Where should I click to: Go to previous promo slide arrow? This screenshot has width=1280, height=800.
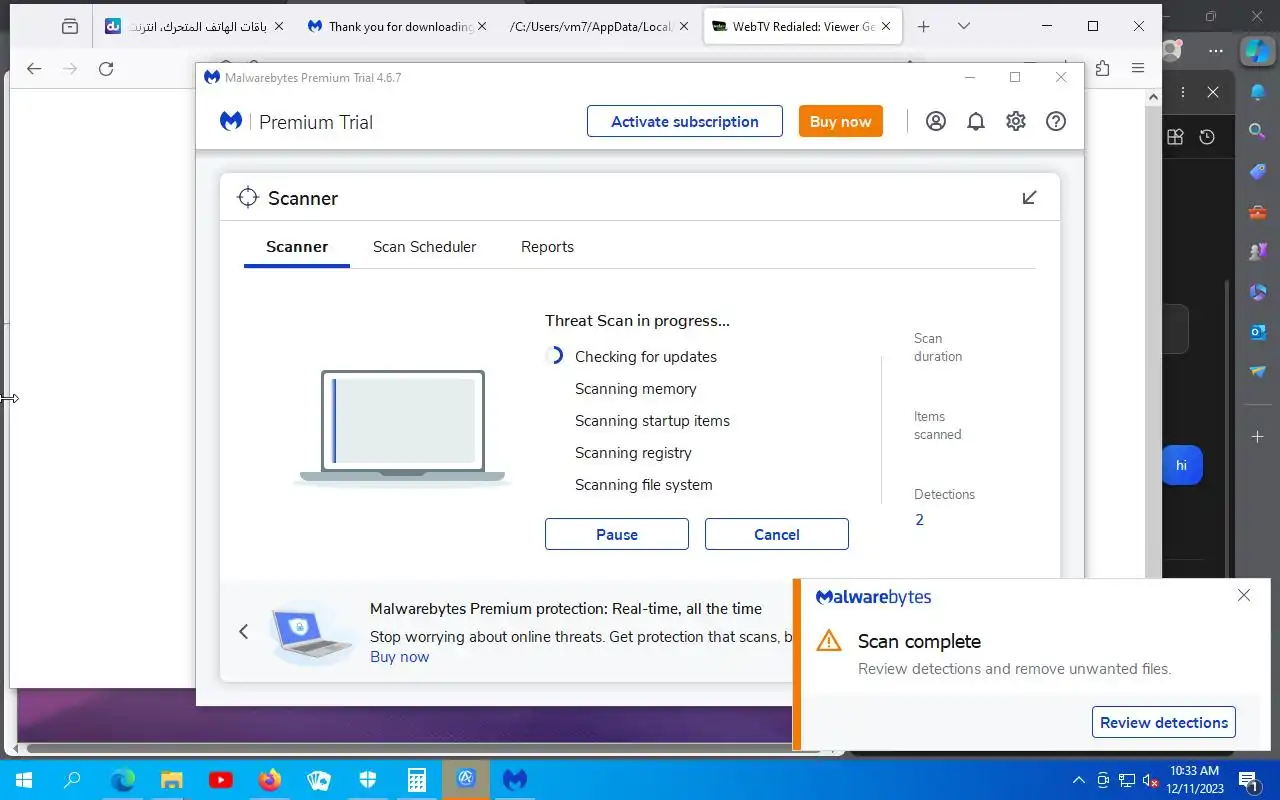[243, 631]
